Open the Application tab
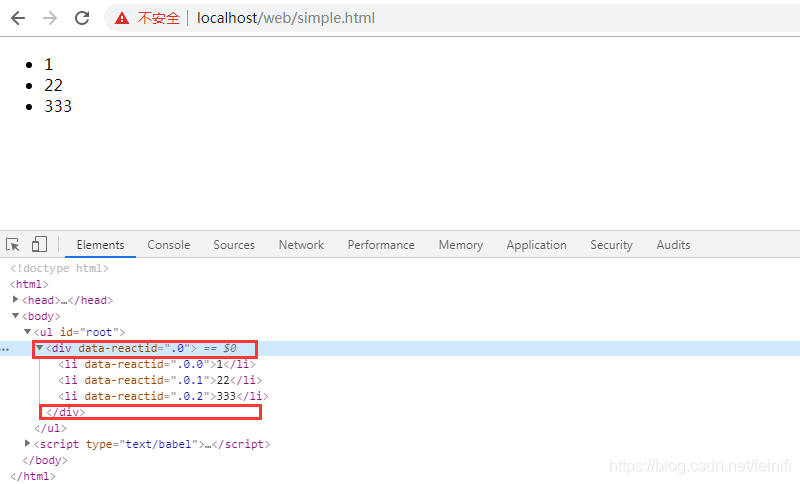Viewport: 800px width, 484px height. click(536, 245)
